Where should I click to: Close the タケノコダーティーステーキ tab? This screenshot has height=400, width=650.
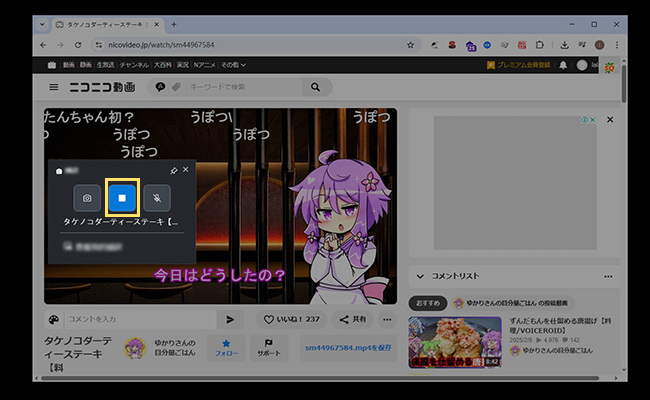[157, 24]
